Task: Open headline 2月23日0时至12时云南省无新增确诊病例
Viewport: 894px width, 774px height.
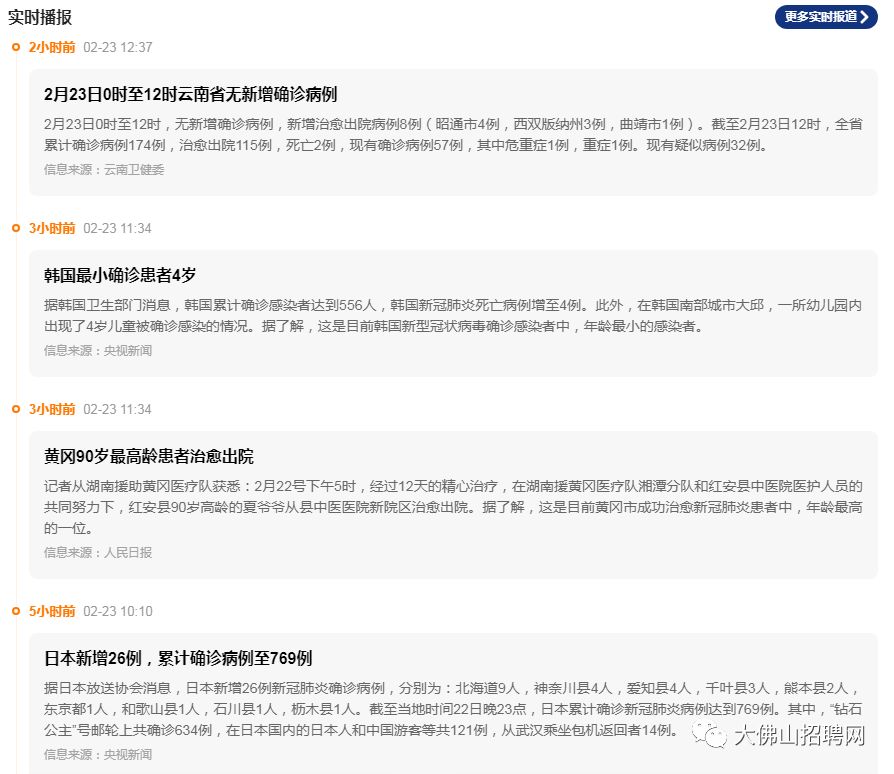Action: tap(190, 94)
